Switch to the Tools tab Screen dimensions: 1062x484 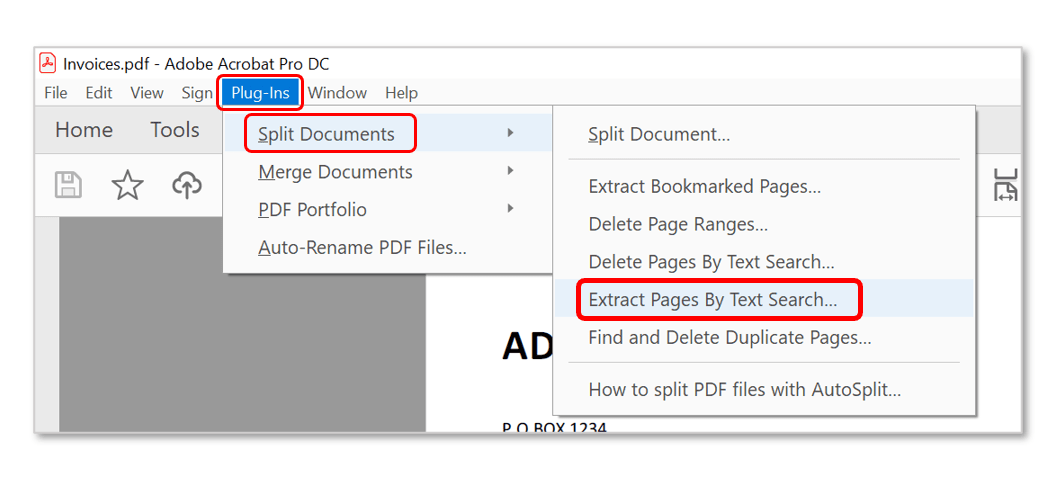coord(175,129)
